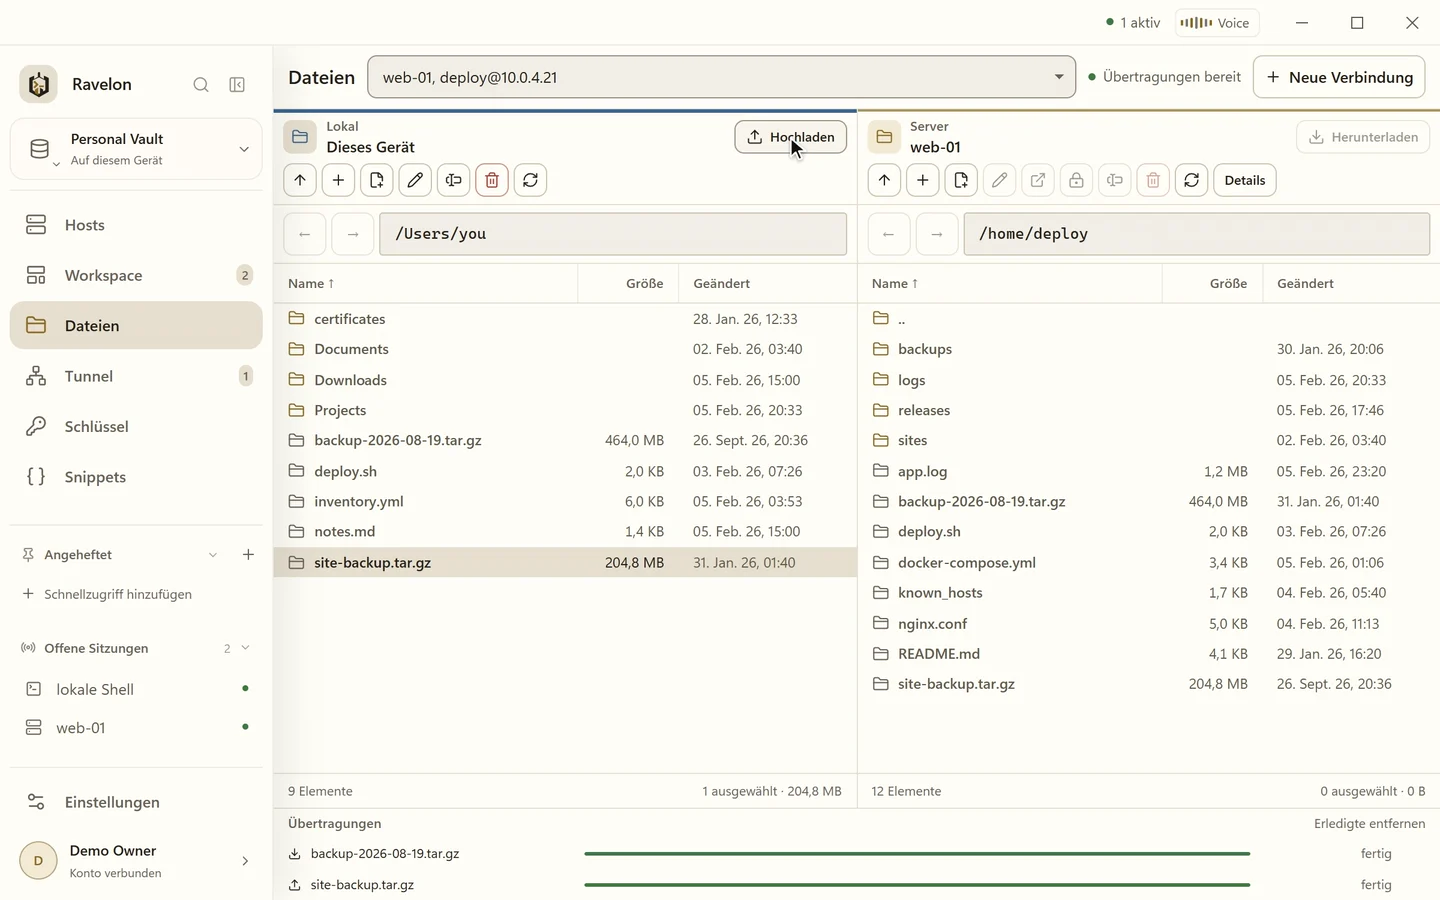Expand the Demo Owner account chevron
This screenshot has width=1440, height=900.
point(245,861)
